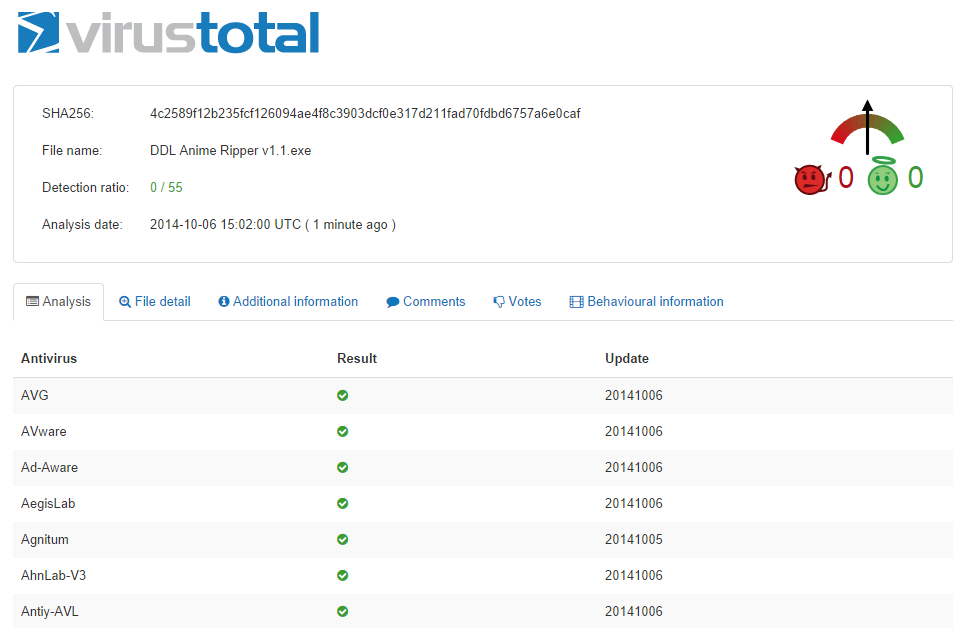Click the VirusTotal logo

click(168, 32)
